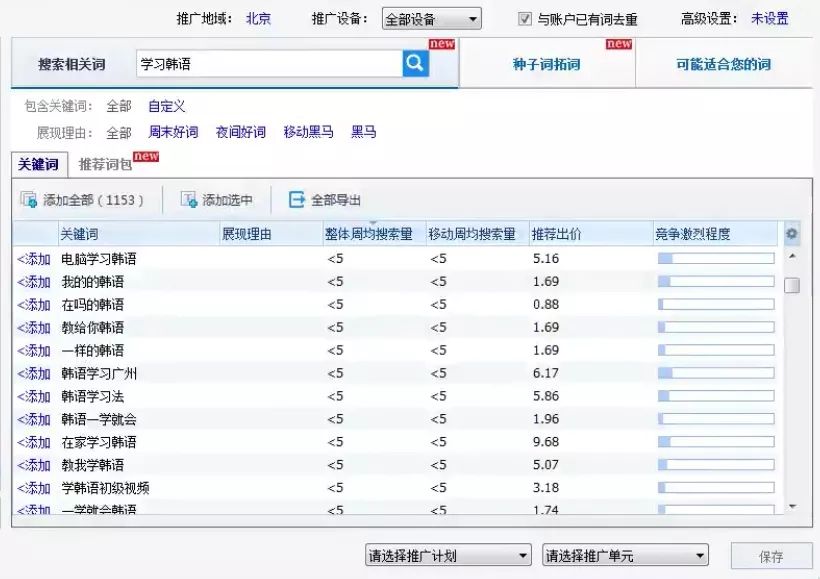Open the 可能适合您的词 tab
This screenshot has height=579, width=820.
pyautogui.click(x=723, y=64)
